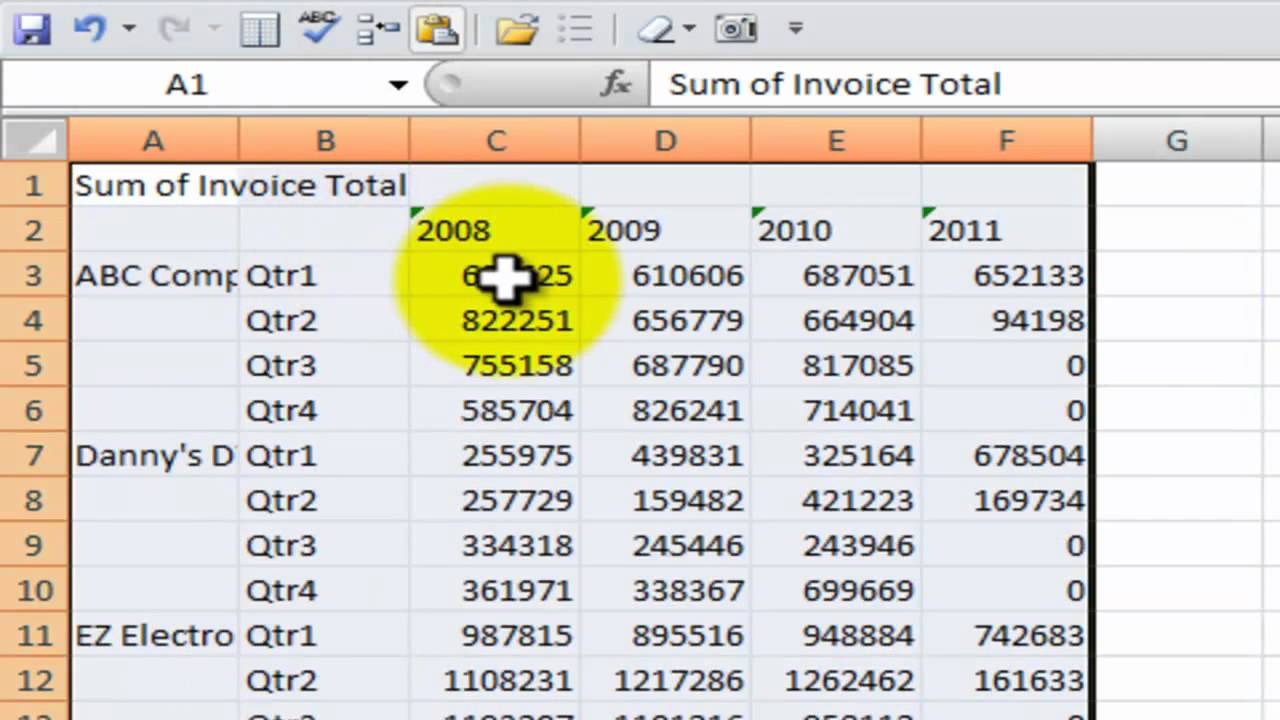Screen dimensions: 1280x720
Task: Click the Qtr3 cell in row 9
Action: [324, 545]
